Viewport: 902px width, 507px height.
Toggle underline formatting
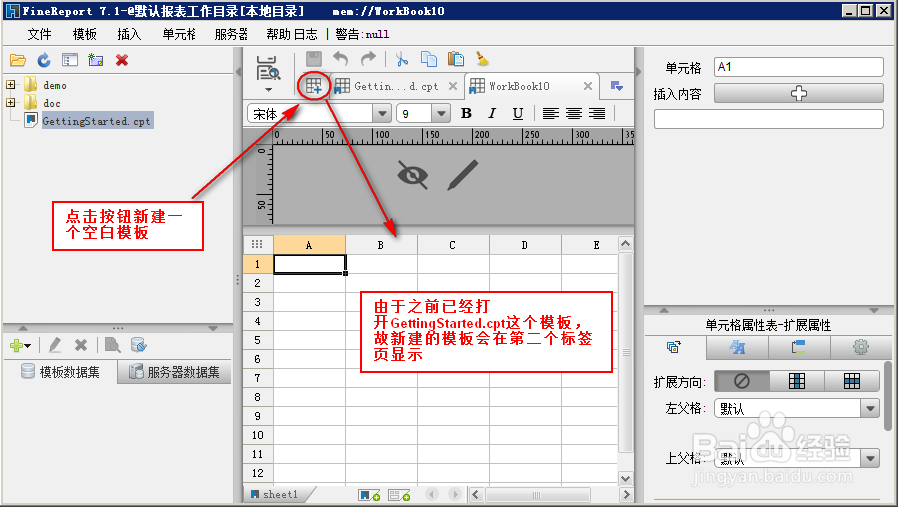[x=518, y=113]
